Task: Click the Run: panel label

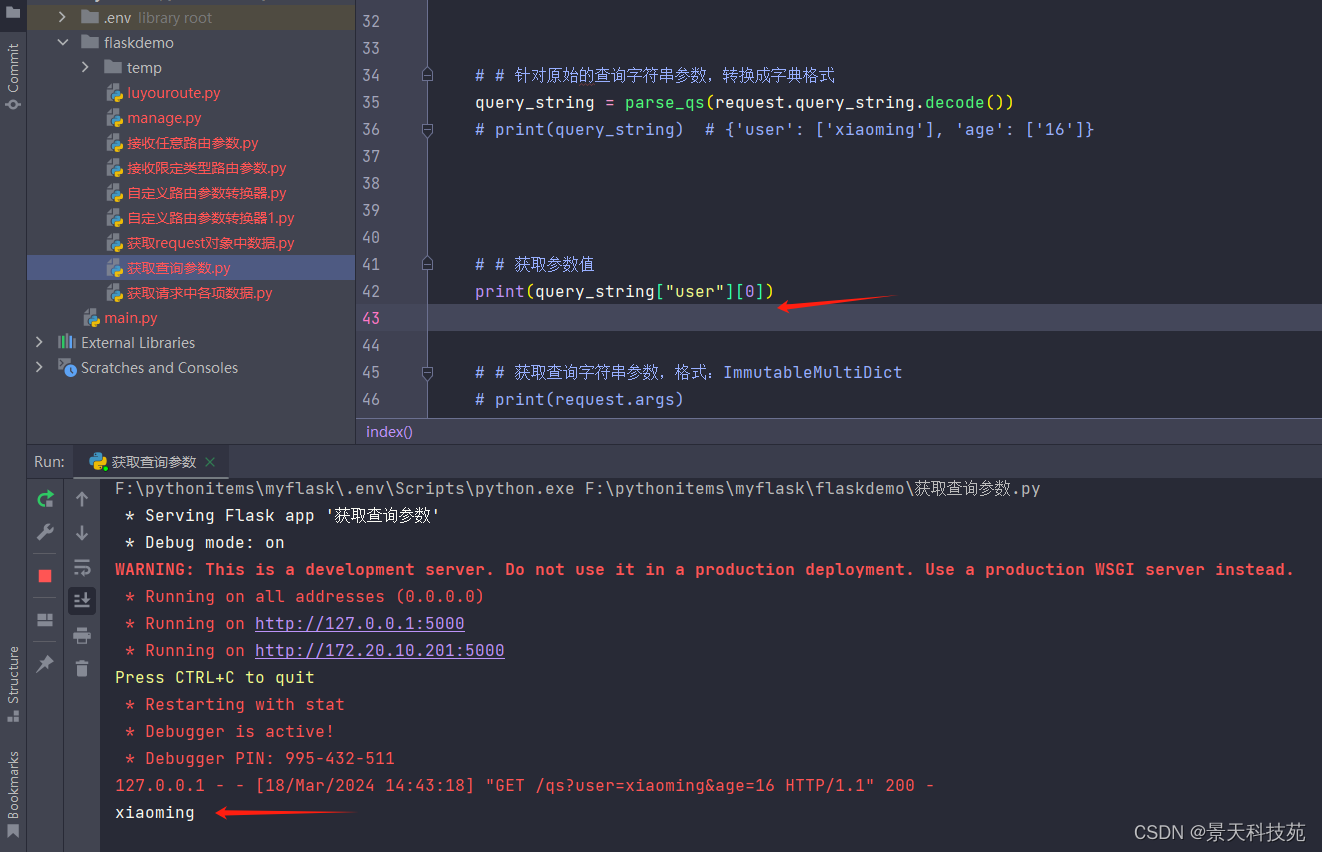Action: [49, 462]
